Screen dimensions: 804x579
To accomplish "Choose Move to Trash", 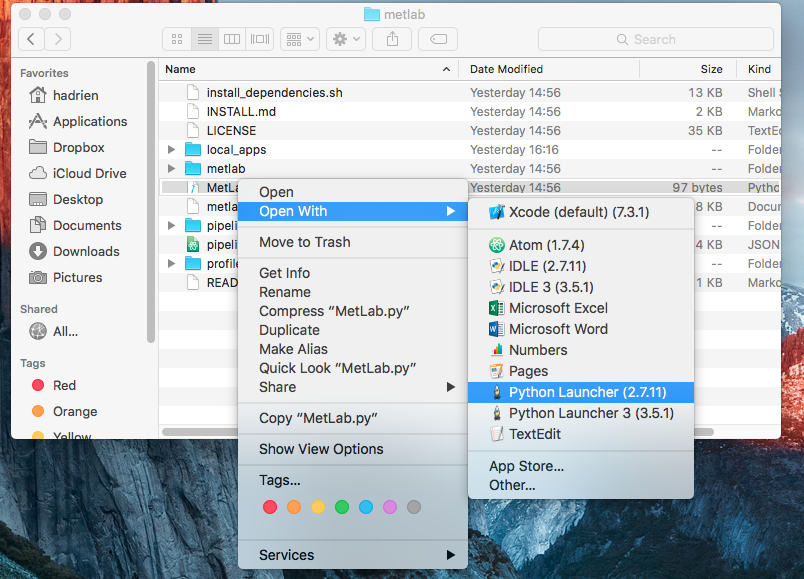I will pos(353,242).
